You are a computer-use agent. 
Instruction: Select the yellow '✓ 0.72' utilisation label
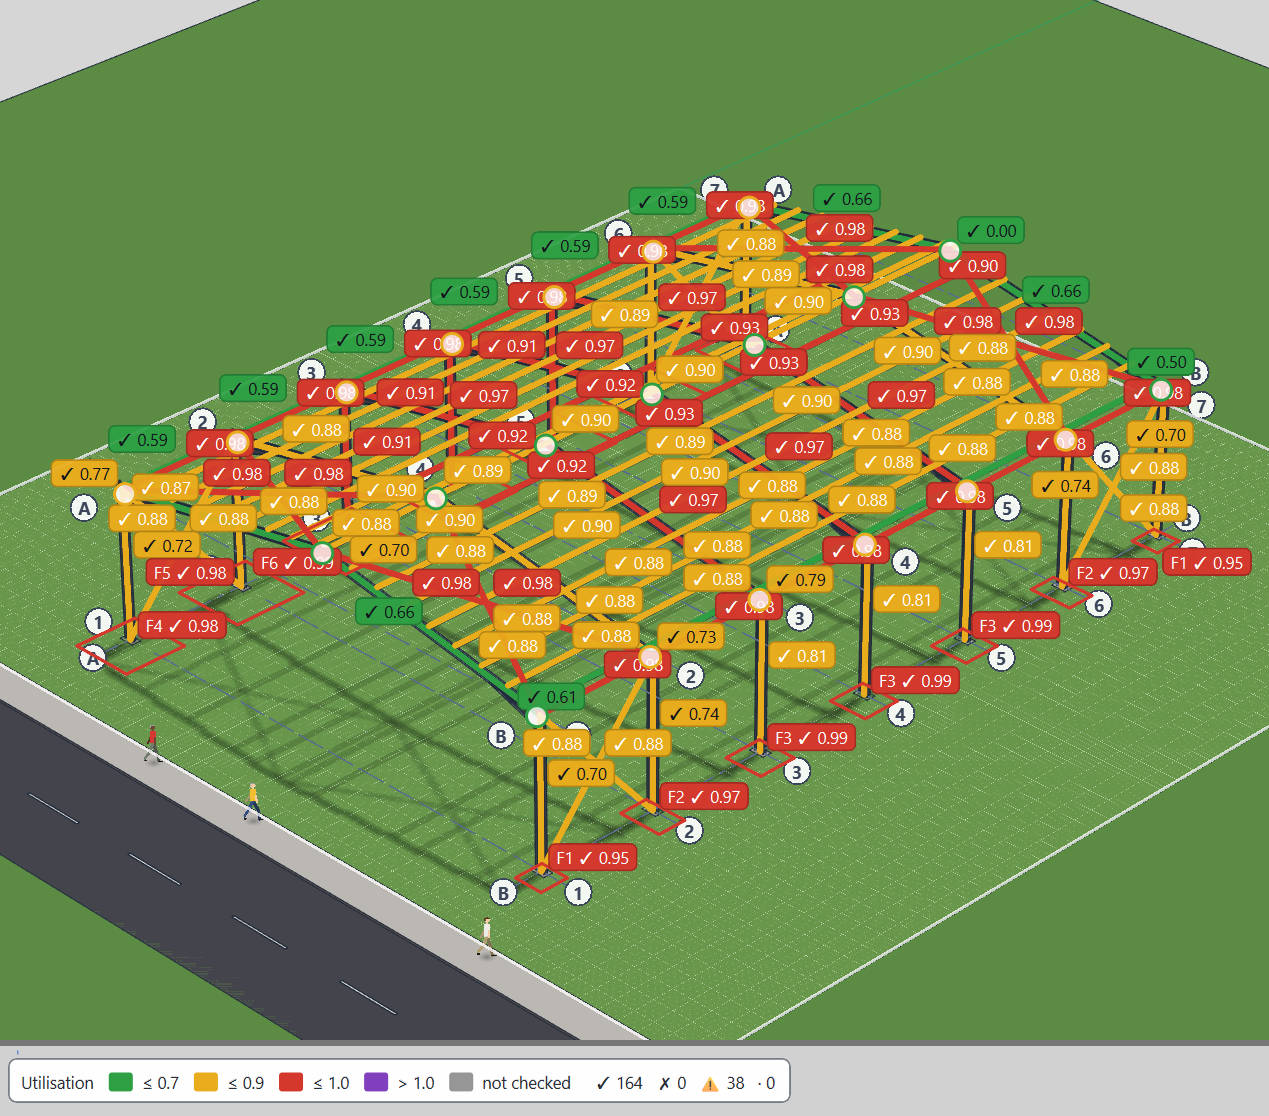tap(167, 546)
